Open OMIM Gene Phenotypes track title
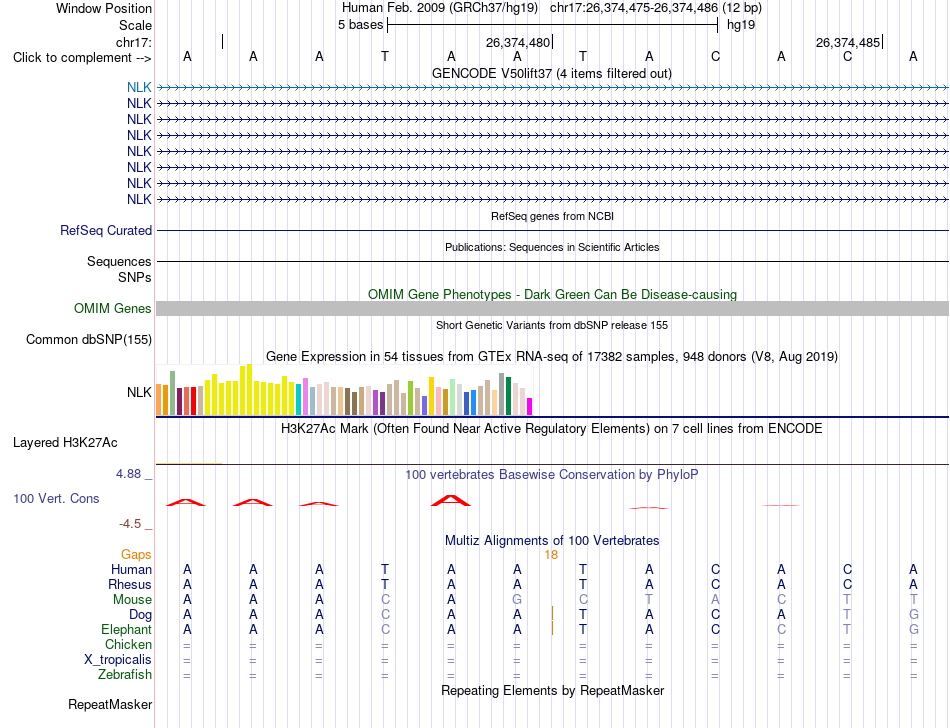950x728 pixels. coord(552,294)
